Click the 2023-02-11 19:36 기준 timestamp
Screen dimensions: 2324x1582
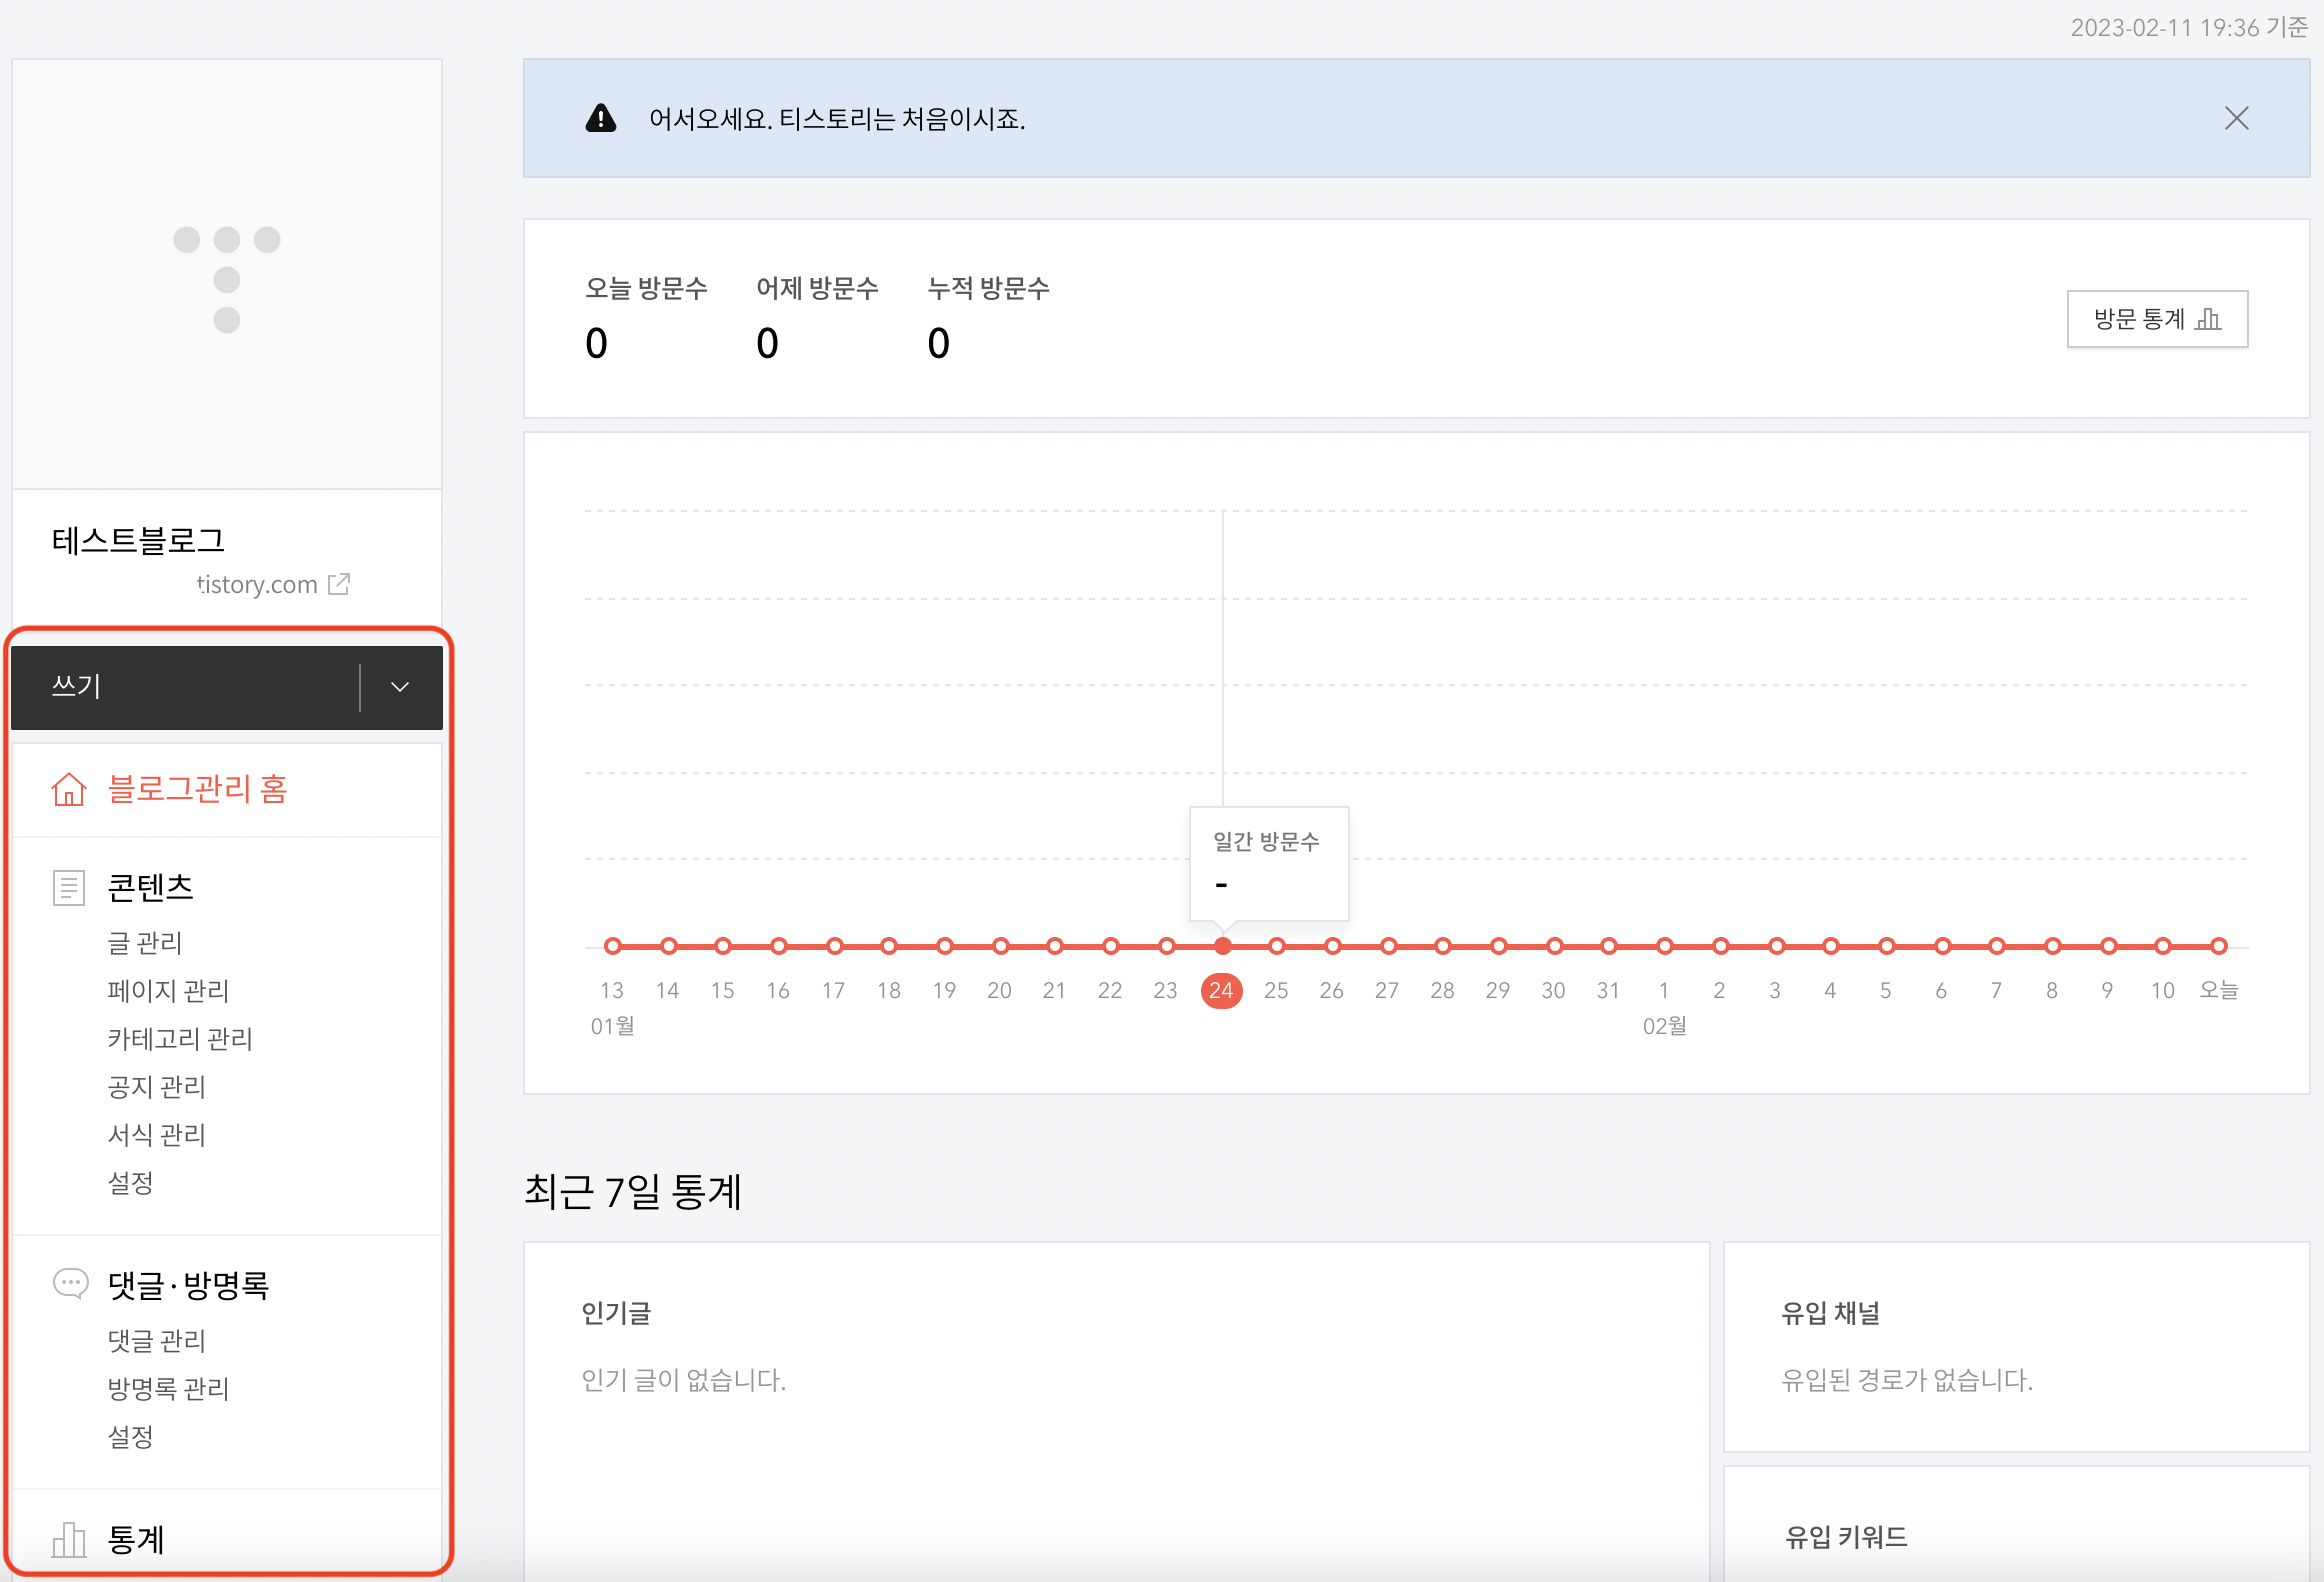2189,27
